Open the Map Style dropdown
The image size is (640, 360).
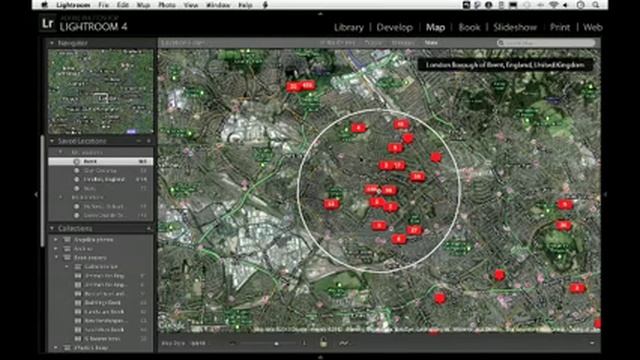click(x=198, y=343)
